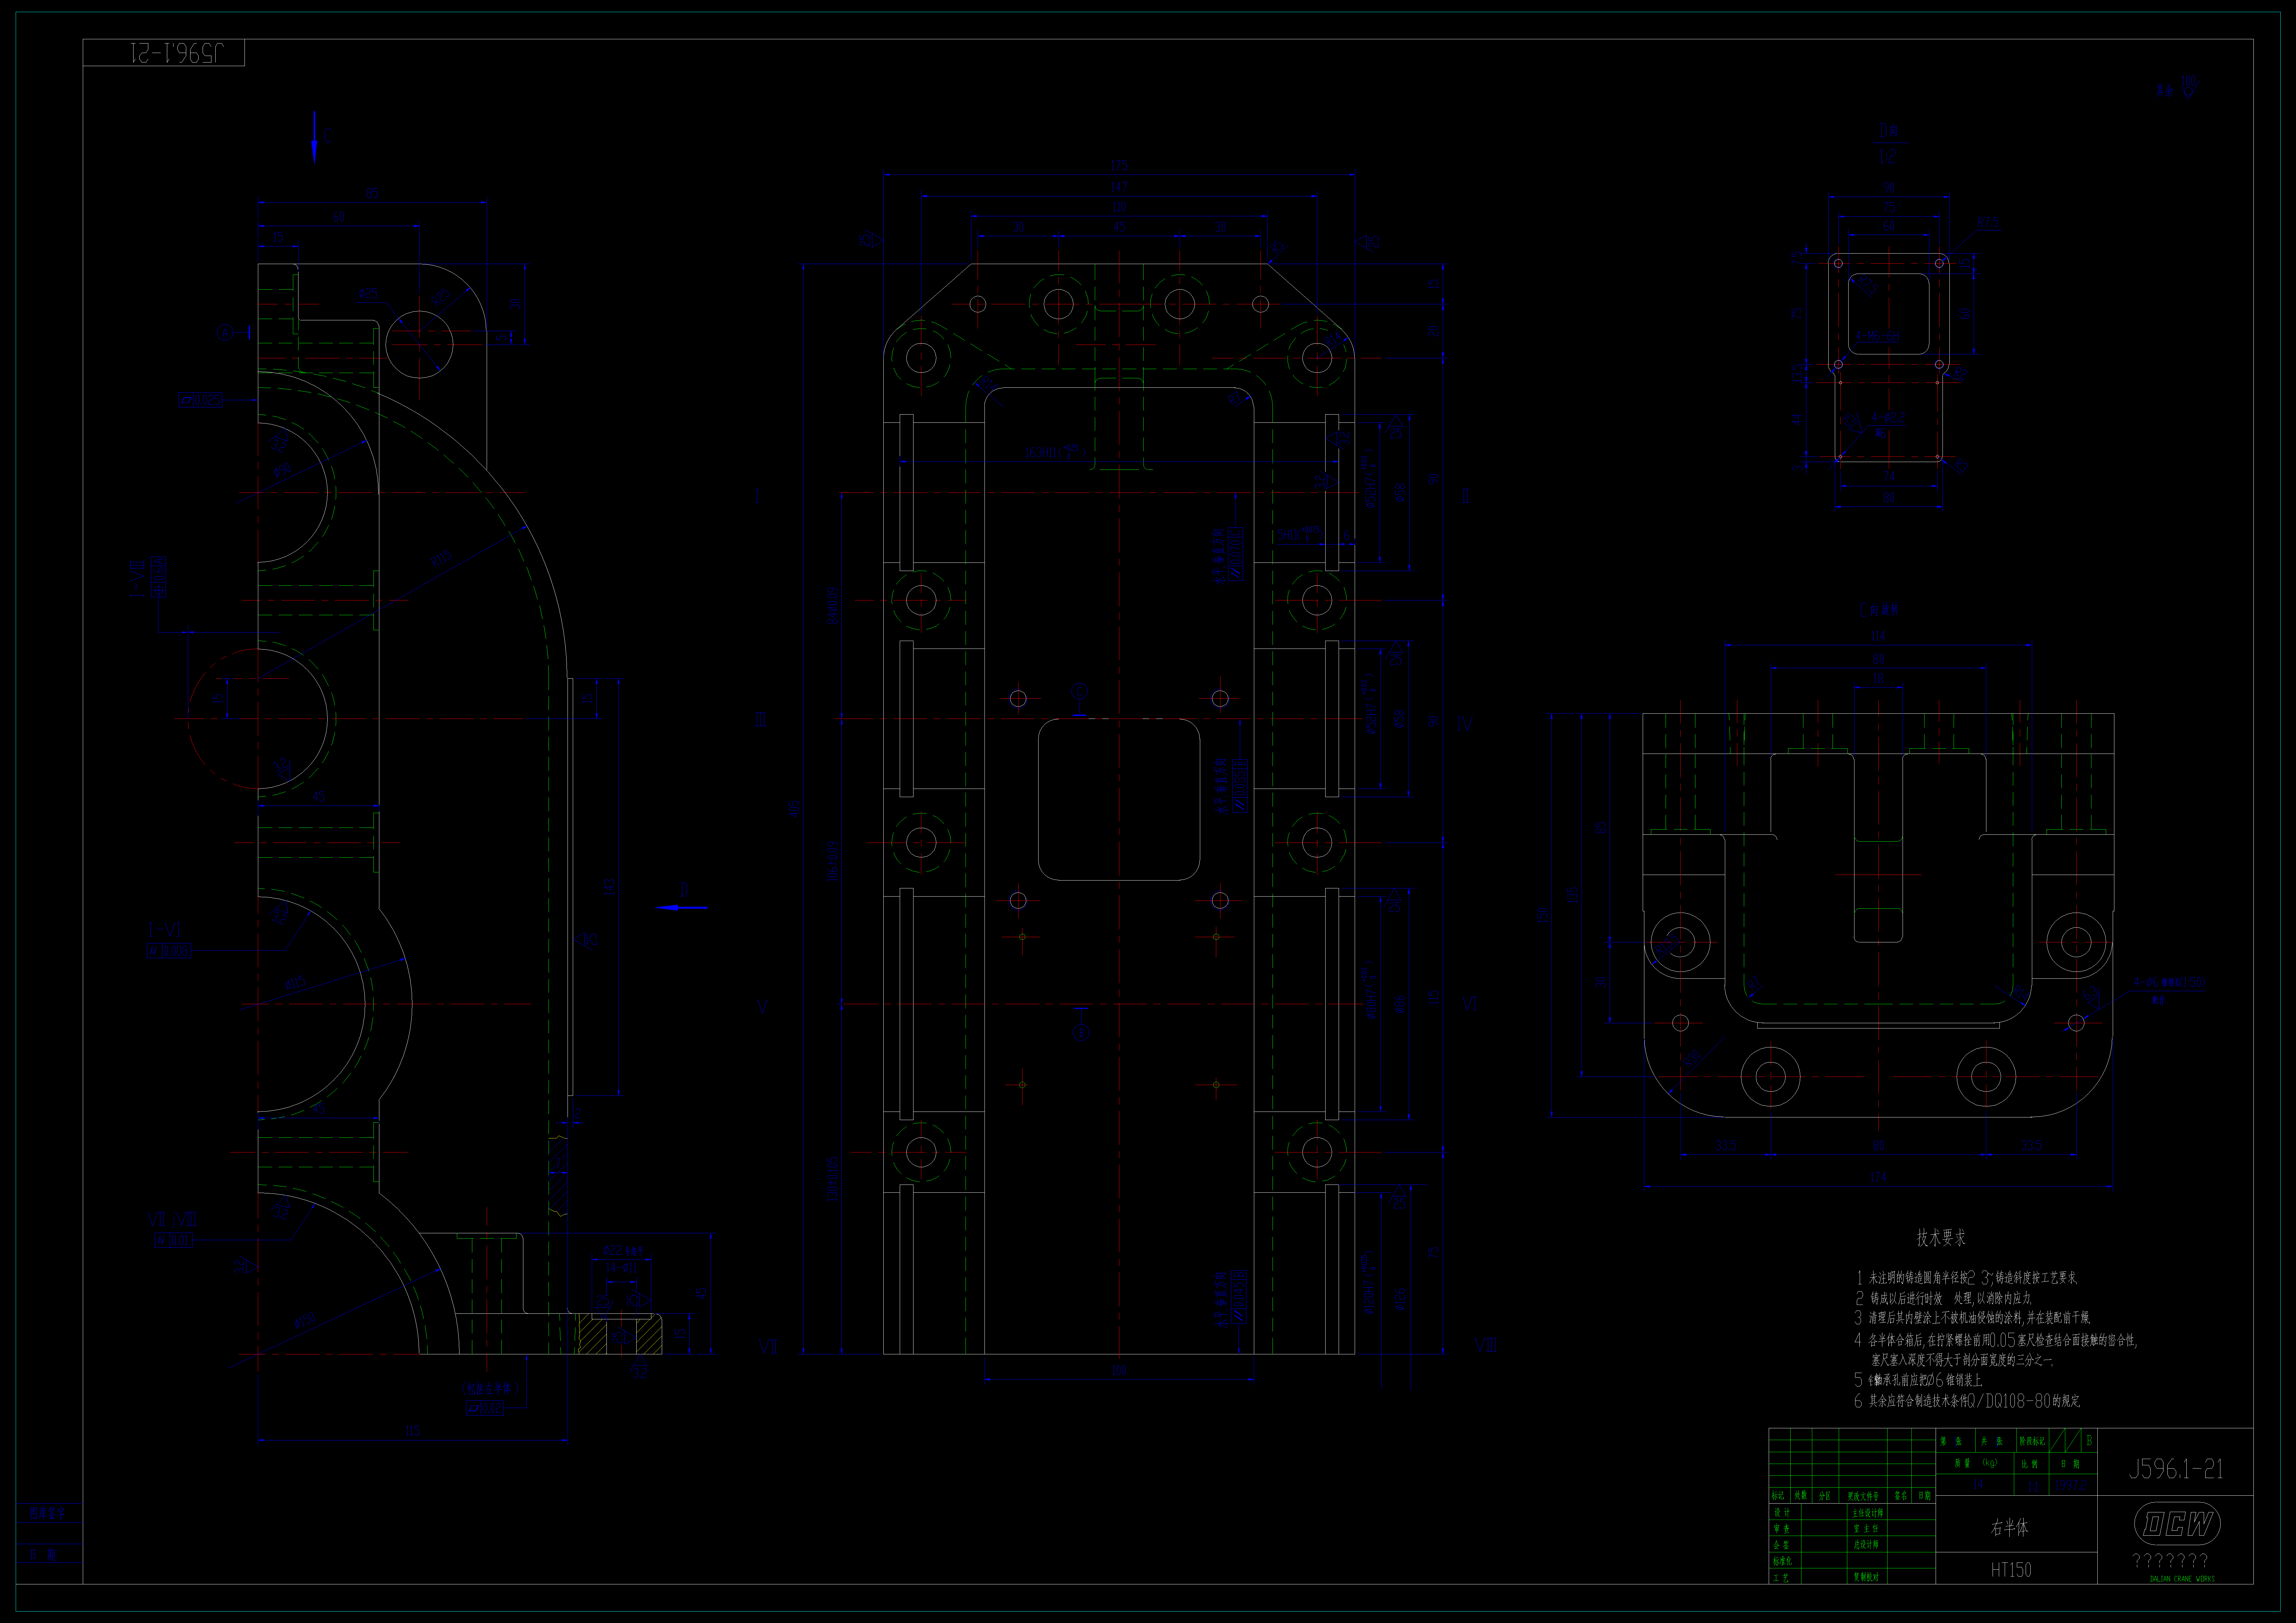
Task: Select technical note 6 citing Q/DQ108-80
Action: pos(1967,1401)
